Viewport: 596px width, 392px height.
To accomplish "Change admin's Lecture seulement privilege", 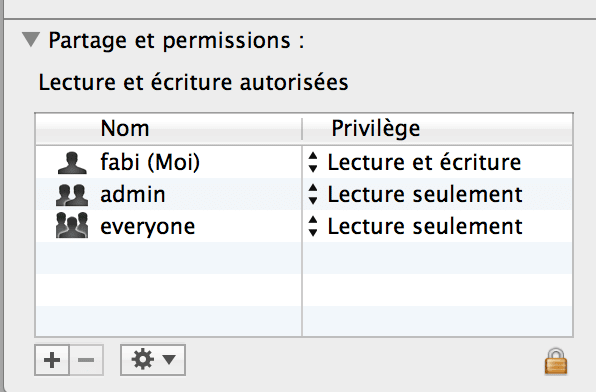I will click(425, 194).
